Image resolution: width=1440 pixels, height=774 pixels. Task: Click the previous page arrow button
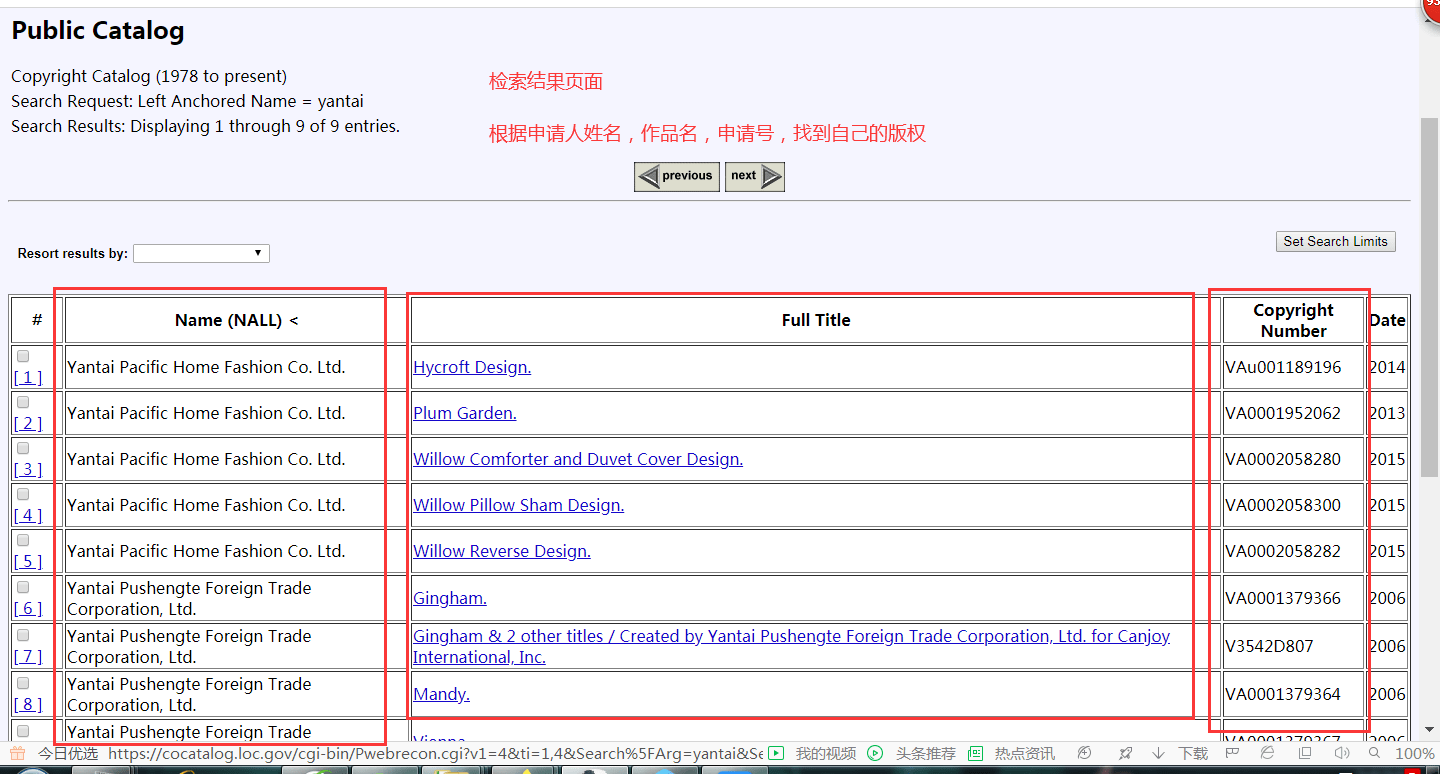coord(676,176)
